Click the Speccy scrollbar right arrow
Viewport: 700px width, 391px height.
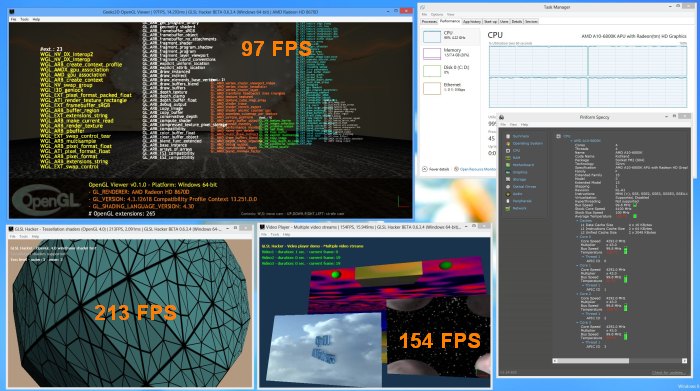coord(684,361)
